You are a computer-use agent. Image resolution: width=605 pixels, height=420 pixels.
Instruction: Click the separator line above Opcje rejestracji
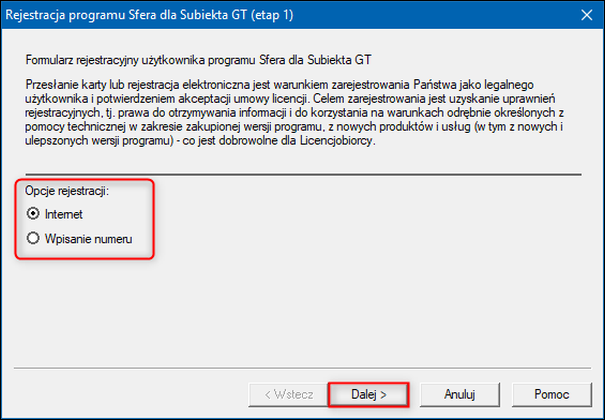click(x=300, y=172)
